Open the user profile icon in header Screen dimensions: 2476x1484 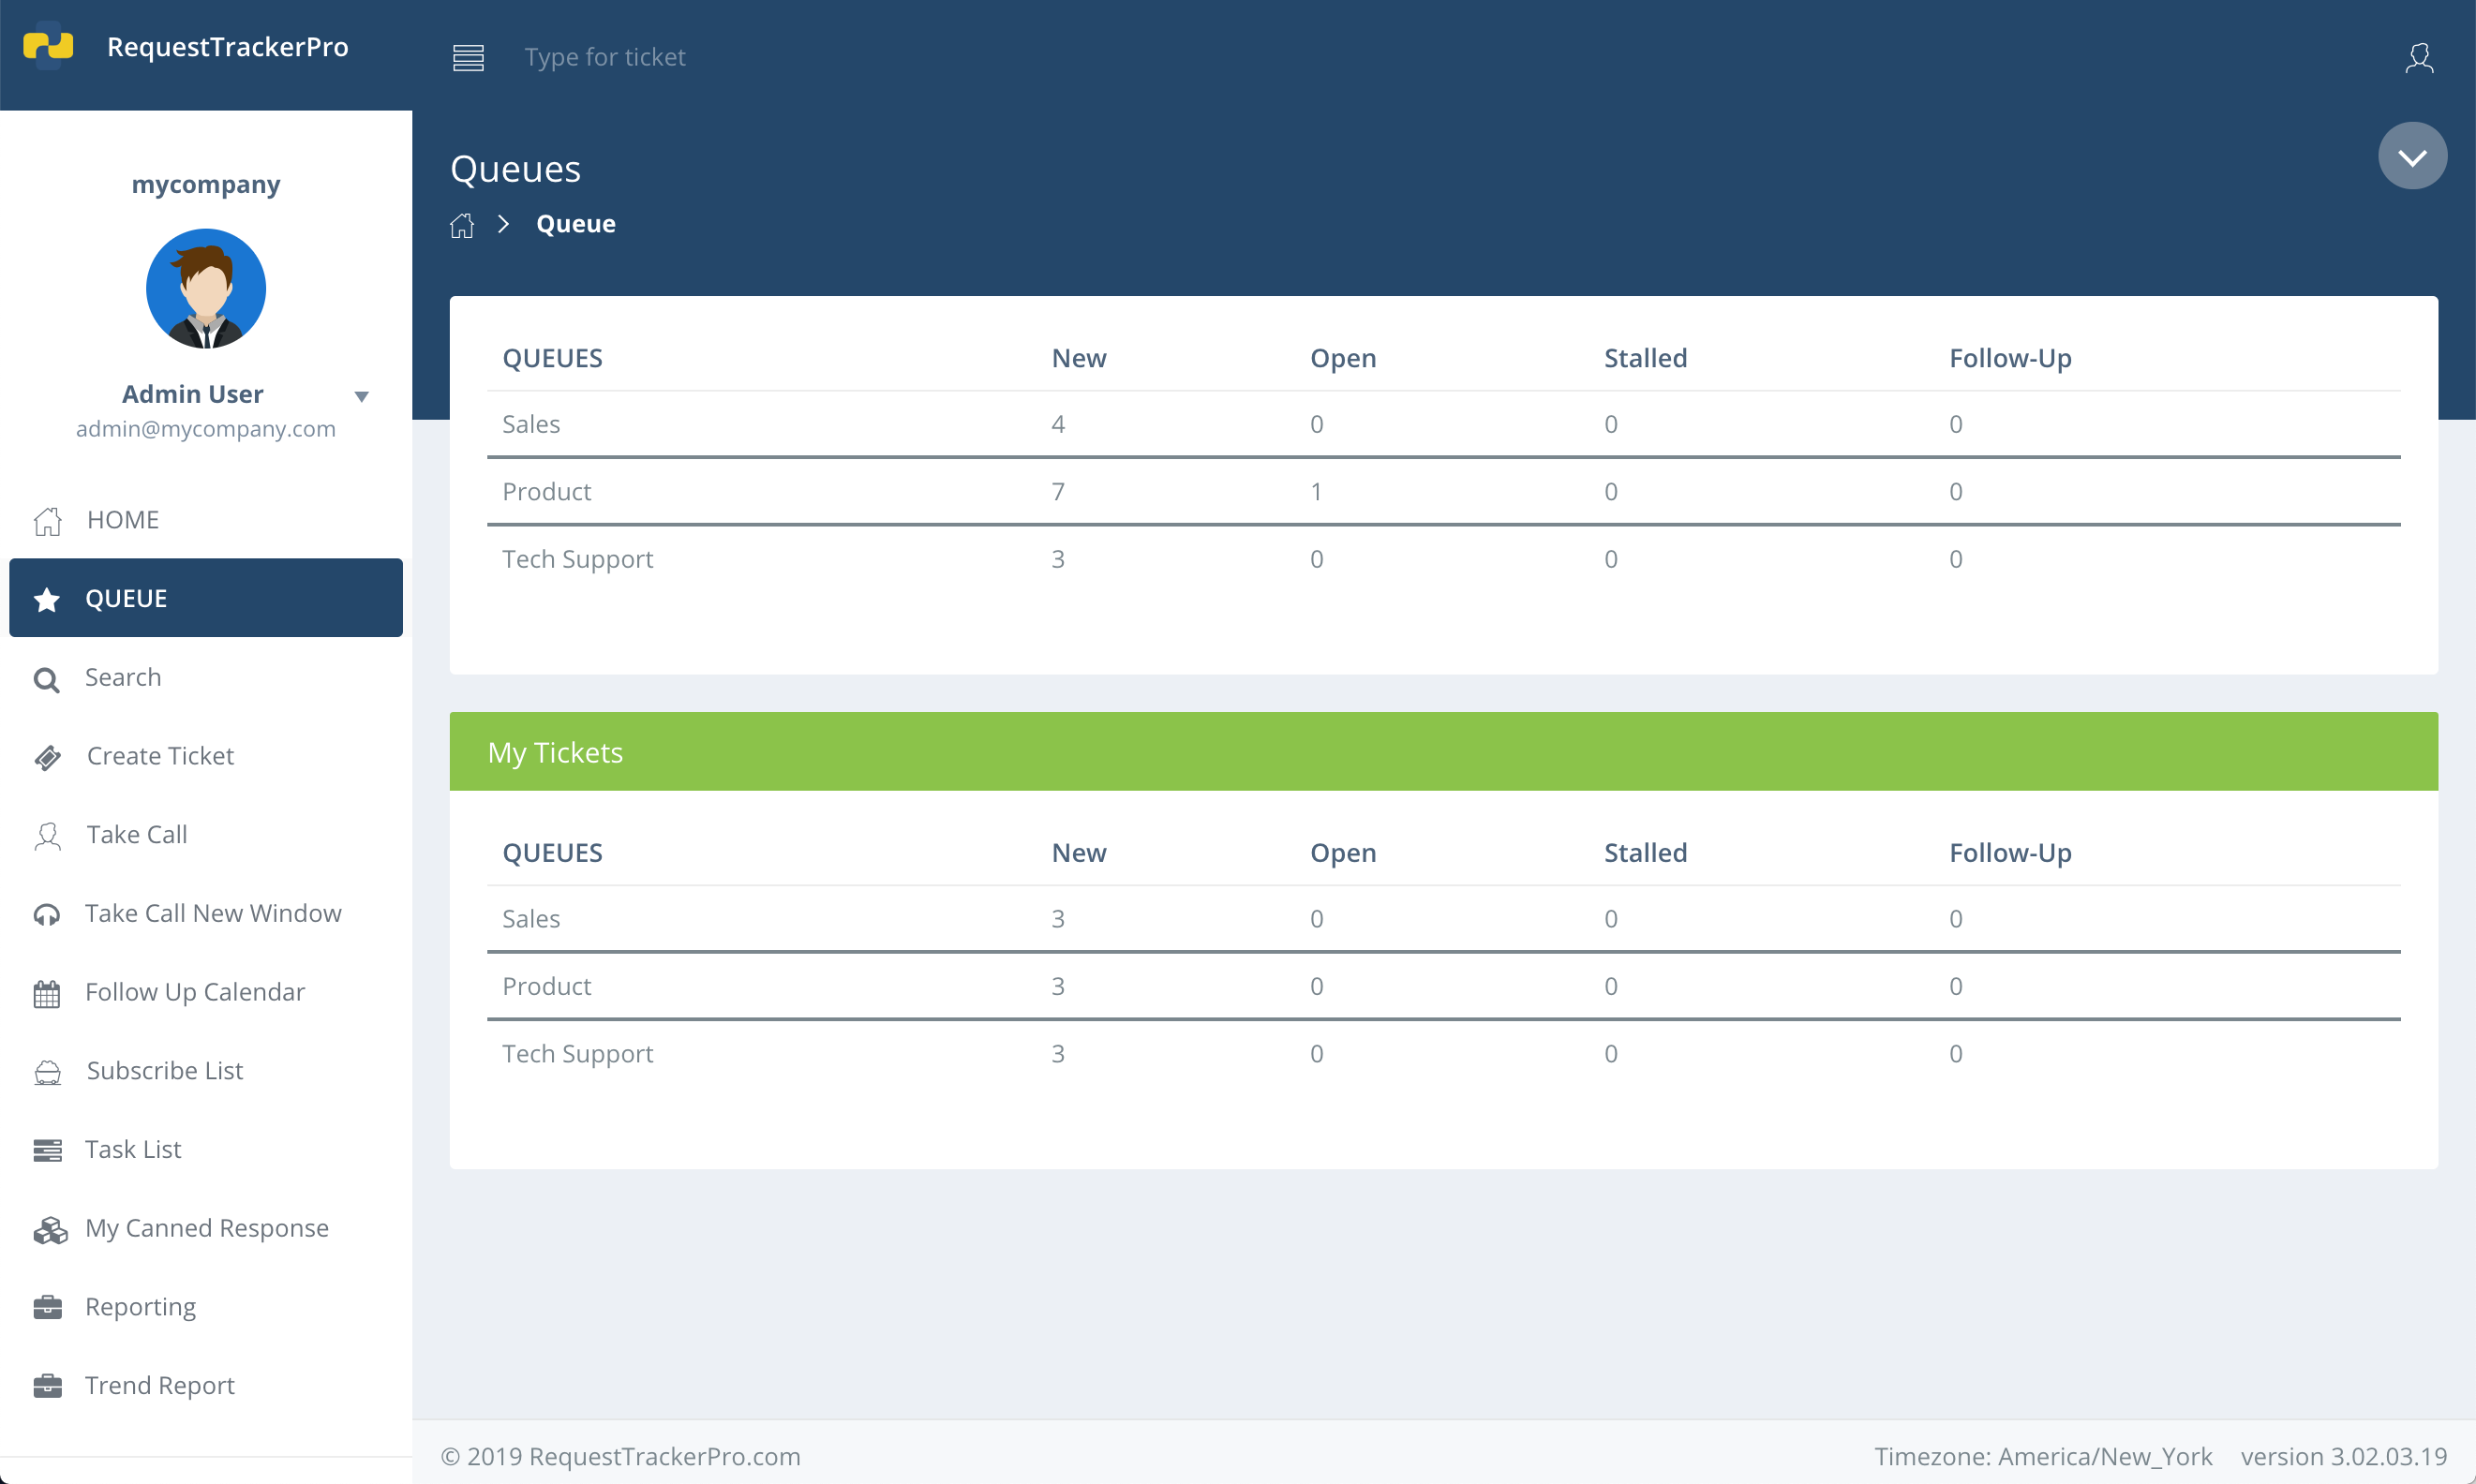(x=2418, y=57)
